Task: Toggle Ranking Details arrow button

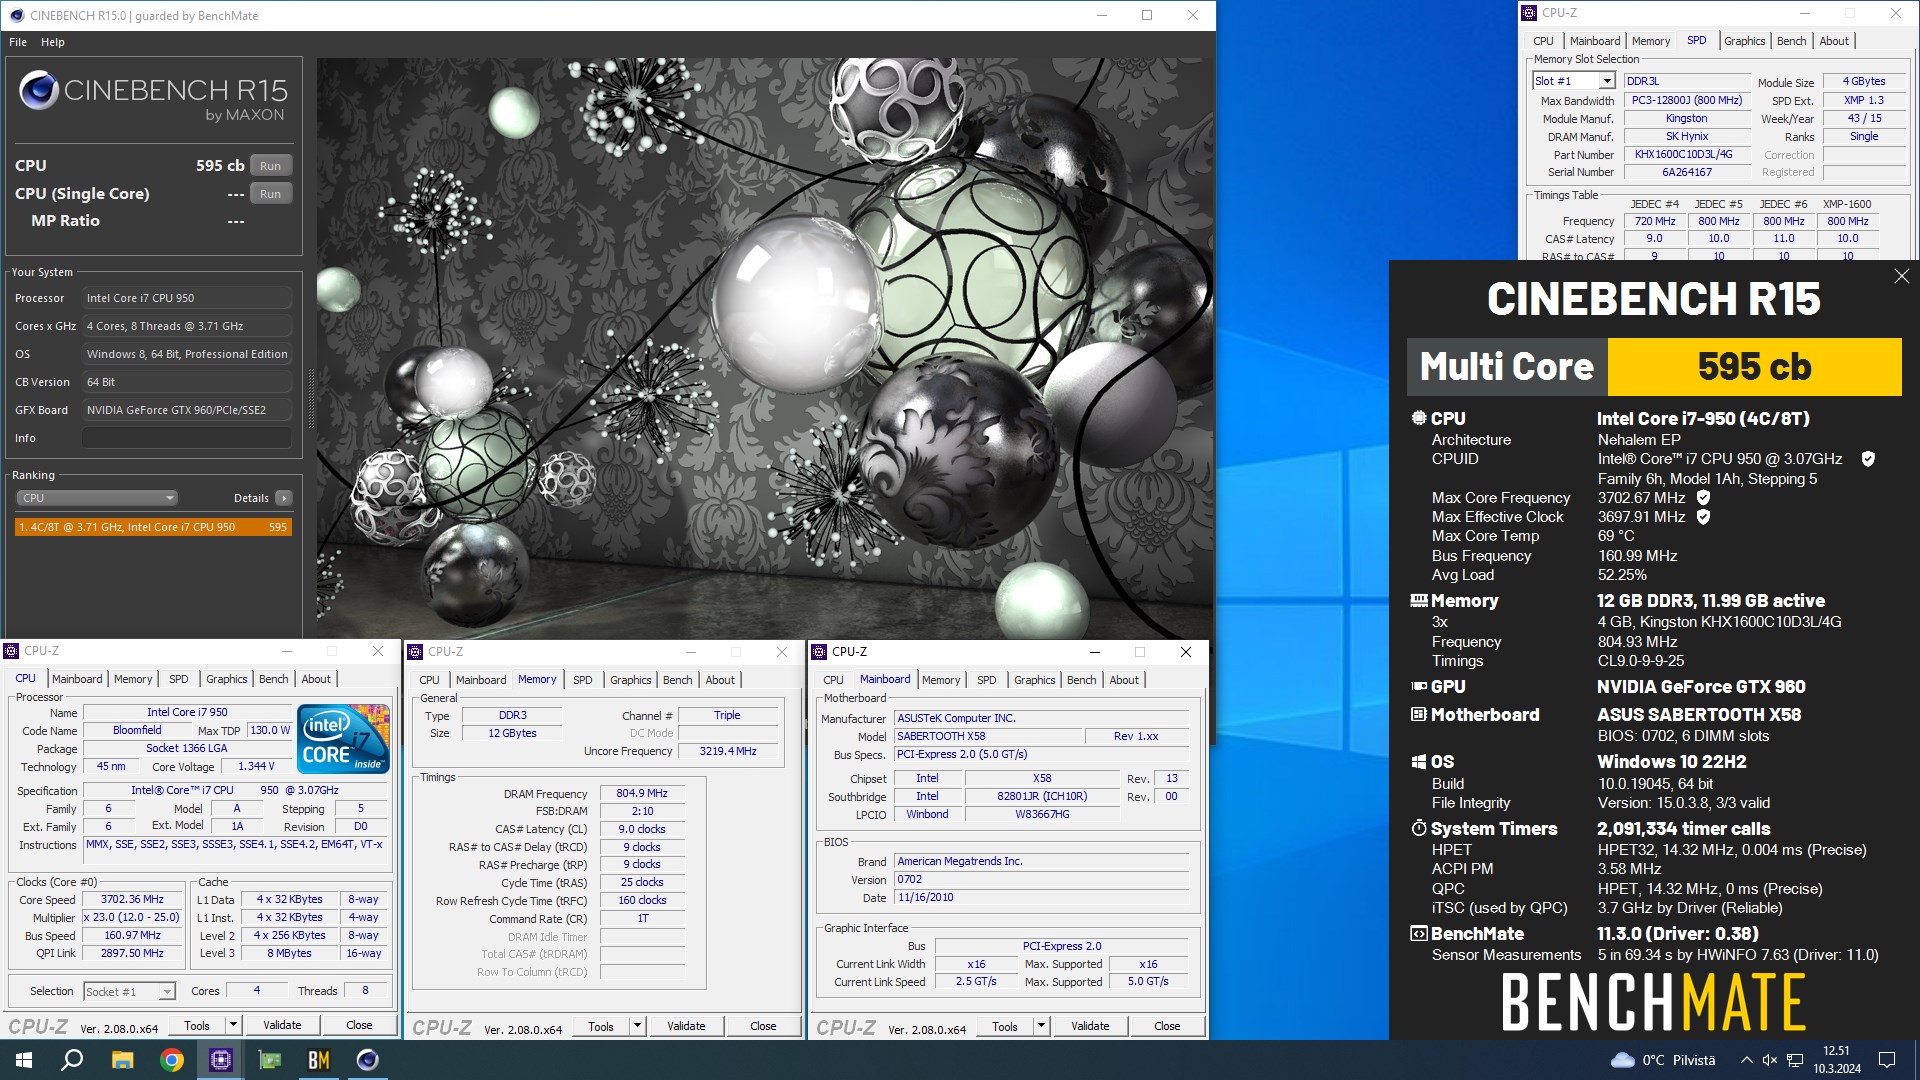Action: pyautogui.click(x=284, y=498)
